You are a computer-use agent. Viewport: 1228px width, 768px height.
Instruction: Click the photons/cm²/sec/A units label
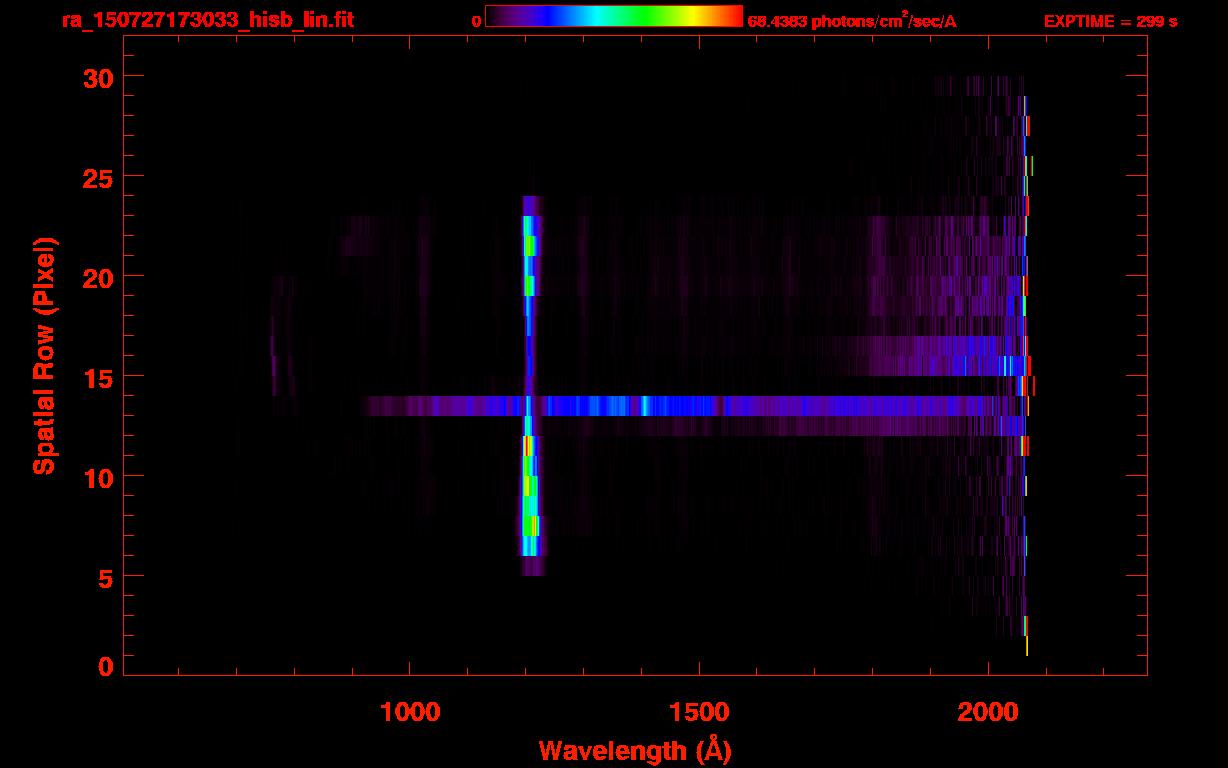(x=884, y=20)
